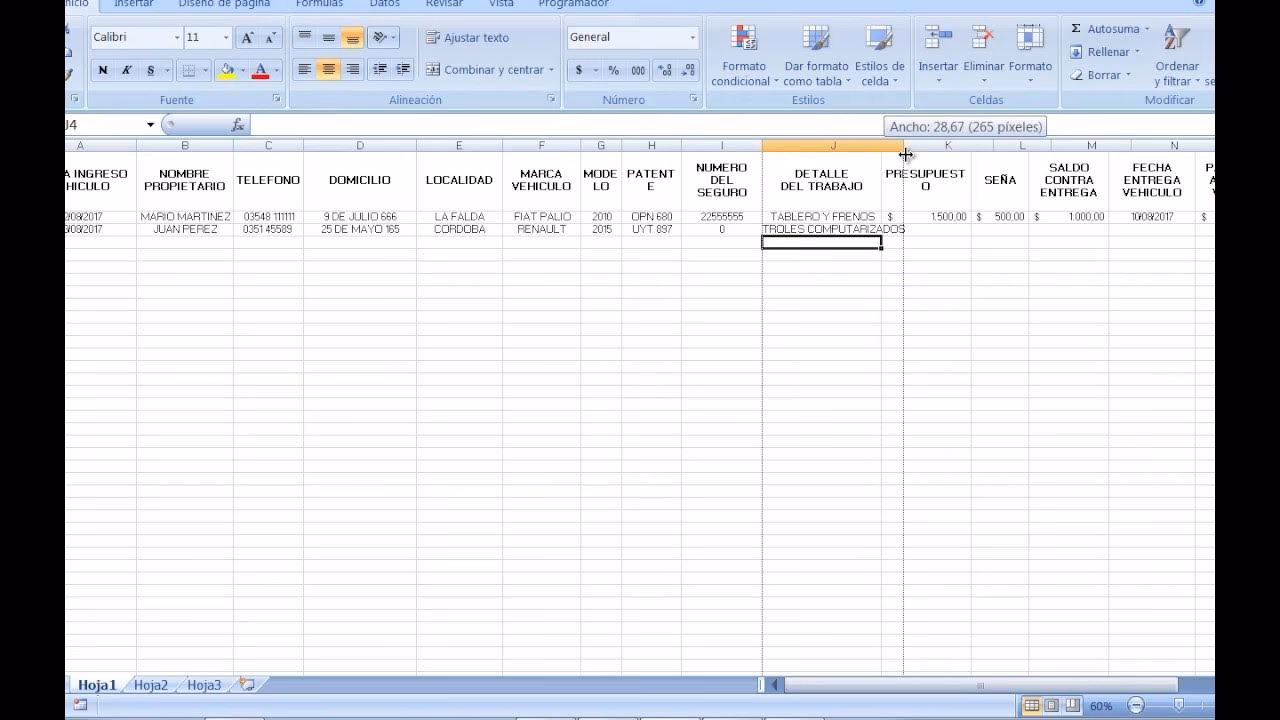Open the Datos ribbon tab

pyautogui.click(x=384, y=4)
